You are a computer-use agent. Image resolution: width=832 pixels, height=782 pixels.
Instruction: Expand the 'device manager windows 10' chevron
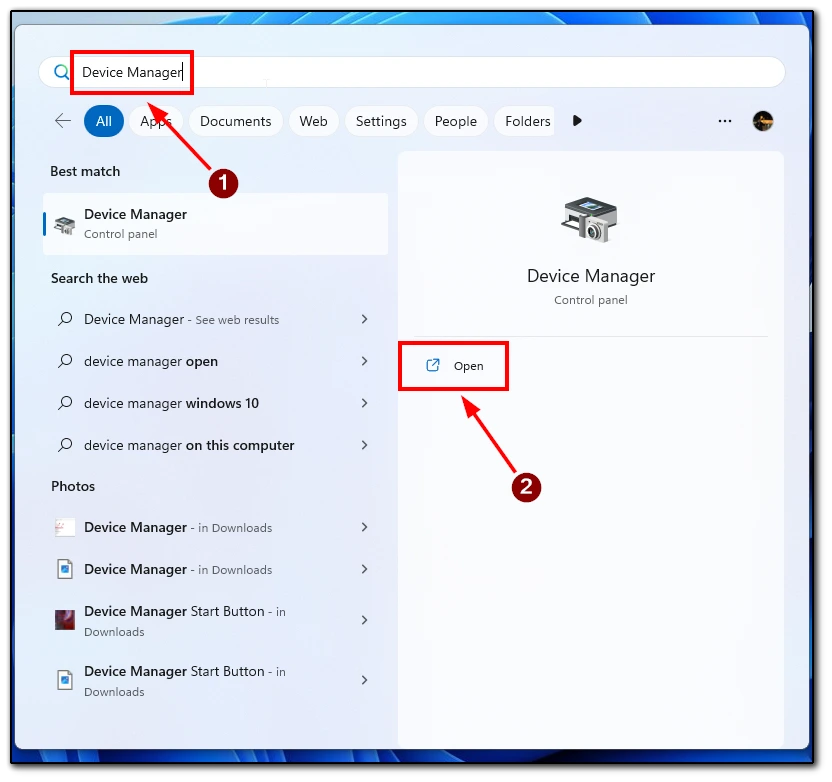[365, 403]
